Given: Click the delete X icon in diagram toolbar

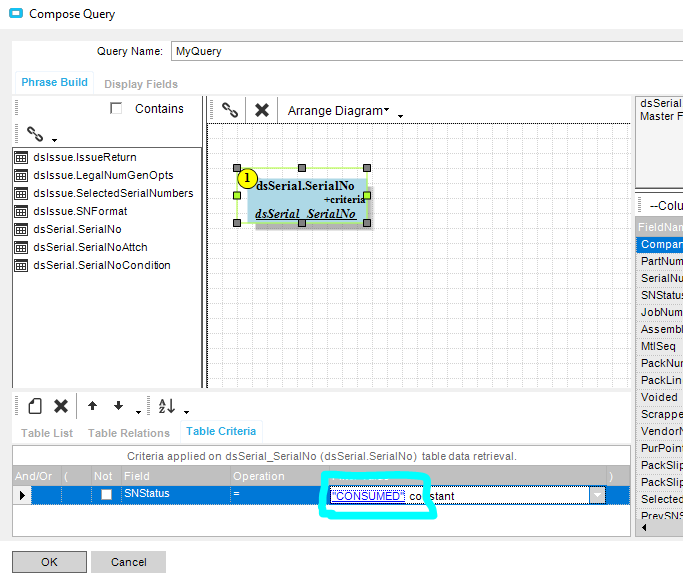Looking at the screenshot, I should (262, 110).
